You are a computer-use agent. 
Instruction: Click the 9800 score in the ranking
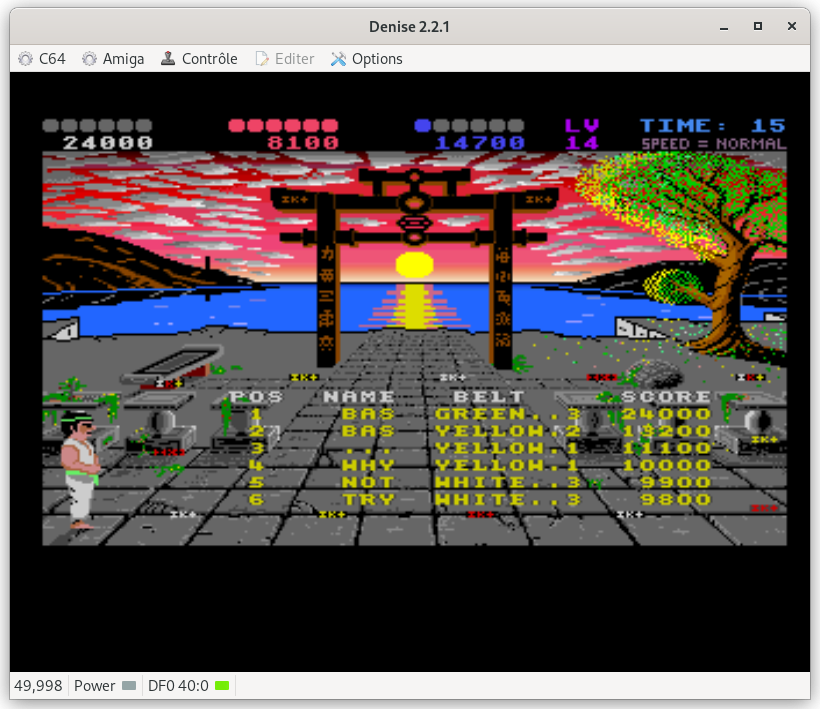[675, 500]
